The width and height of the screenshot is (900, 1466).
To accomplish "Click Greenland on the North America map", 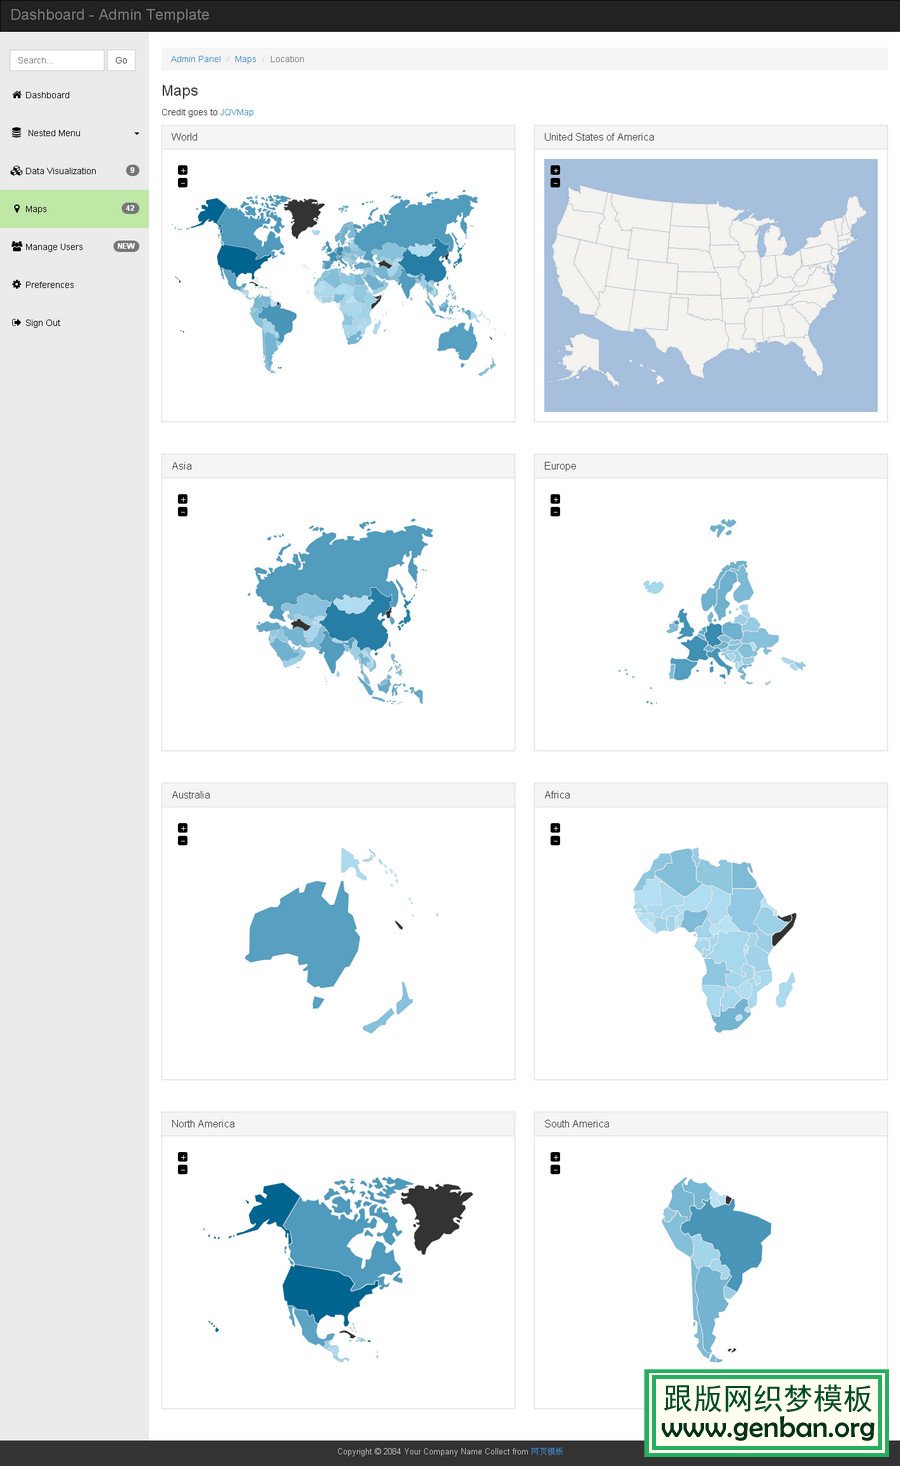I will click(x=435, y=1212).
